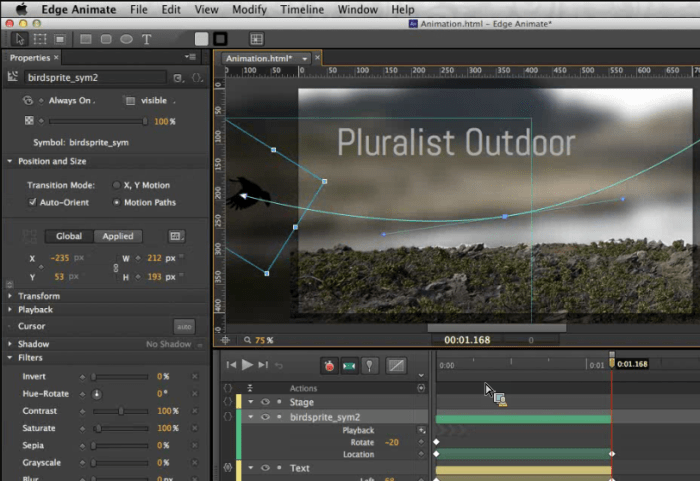The width and height of the screenshot is (700, 481).
Task: Jump to end of timeline
Action: (x=263, y=365)
